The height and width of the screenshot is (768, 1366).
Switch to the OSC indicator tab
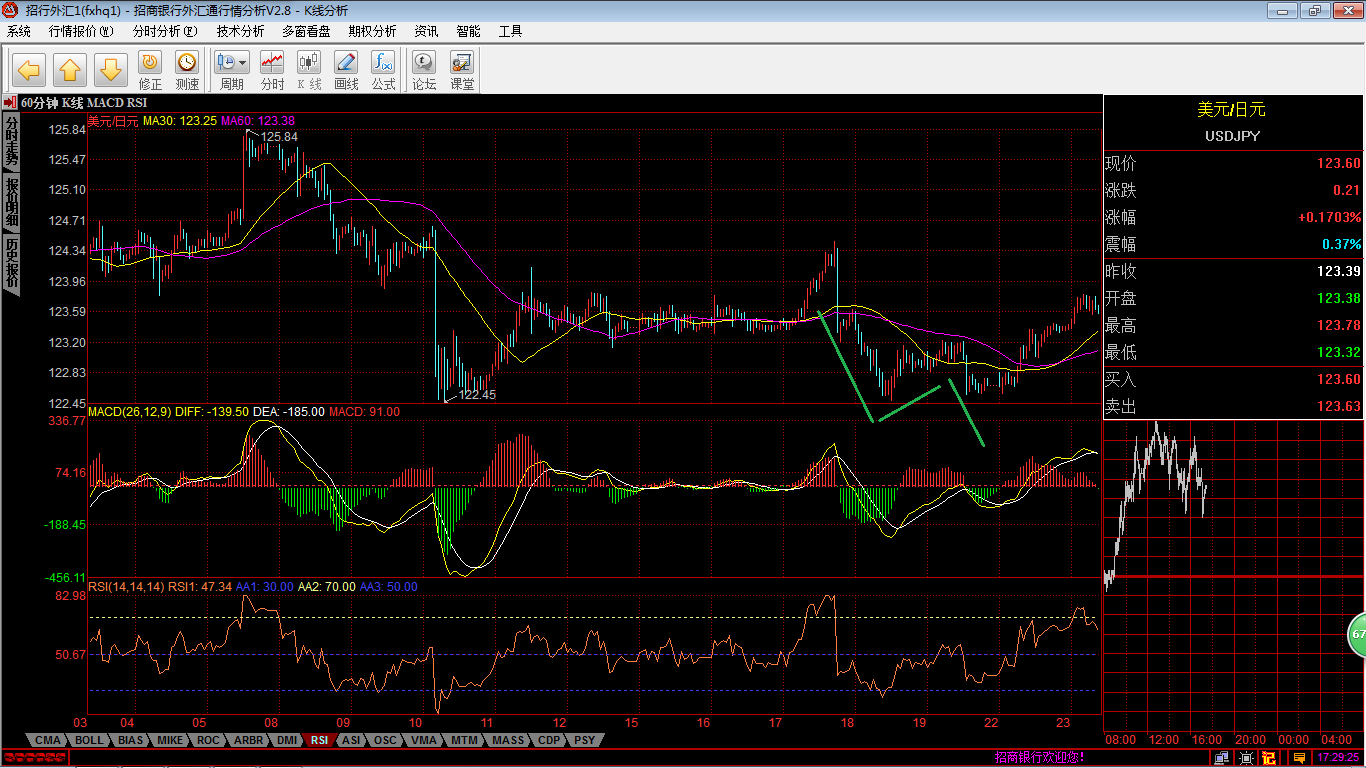click(x=385, y=741)
